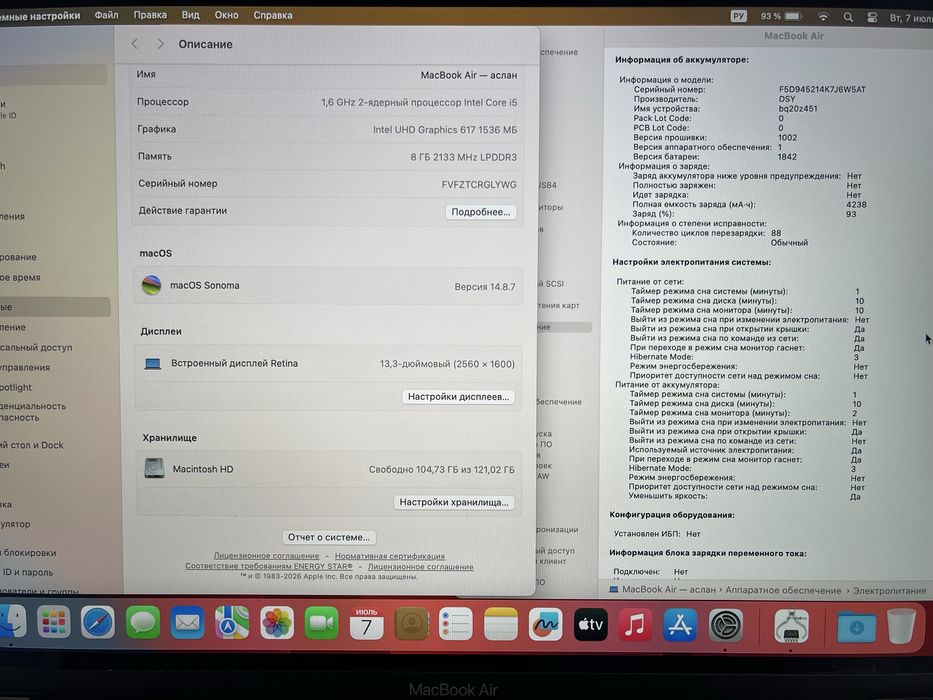Click Аппаратное обеспечение in path bar

tap(783, 590)
